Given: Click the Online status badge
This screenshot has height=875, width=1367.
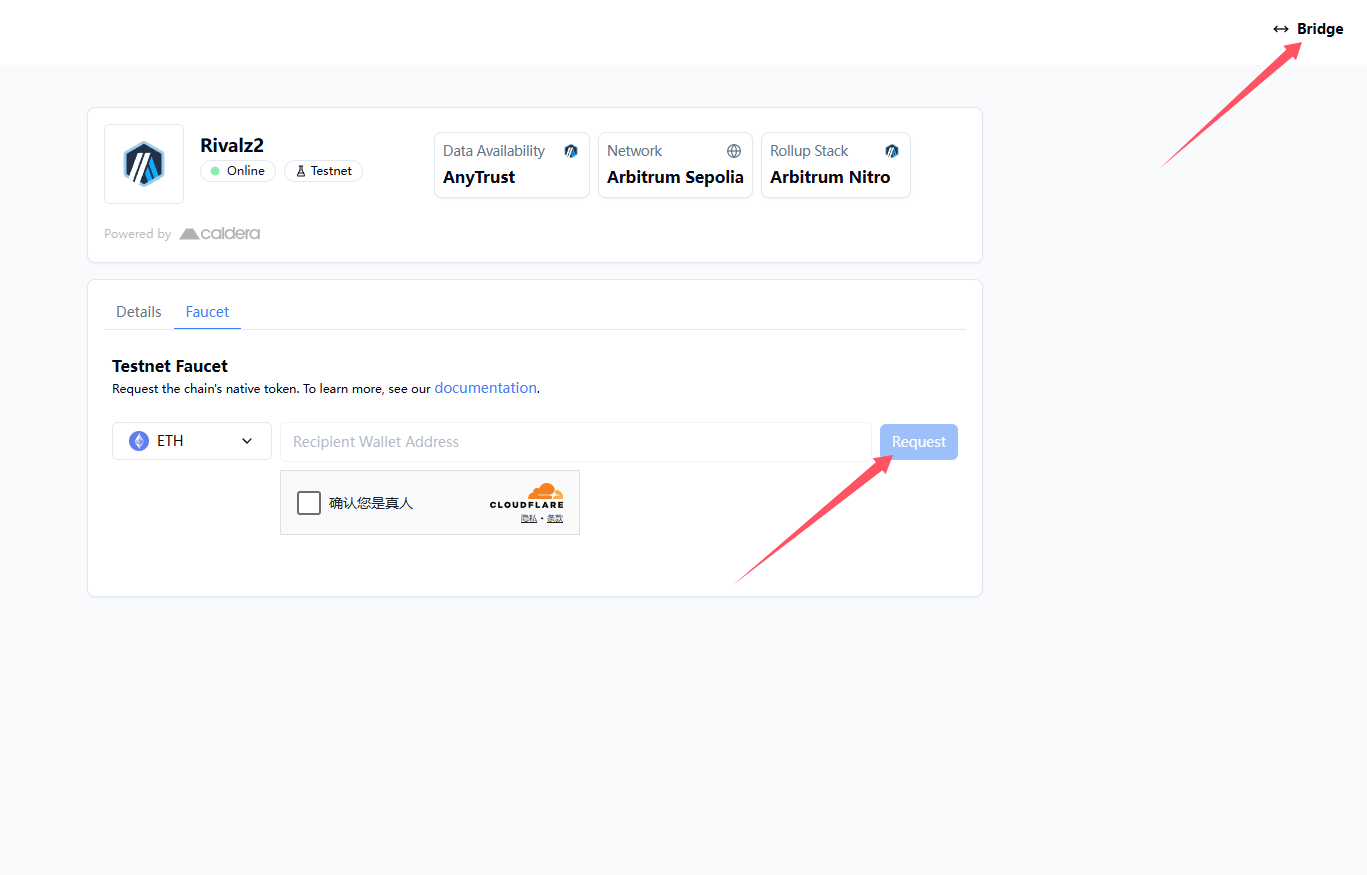Looking at the screenshot, I should [x=238, y=171].
